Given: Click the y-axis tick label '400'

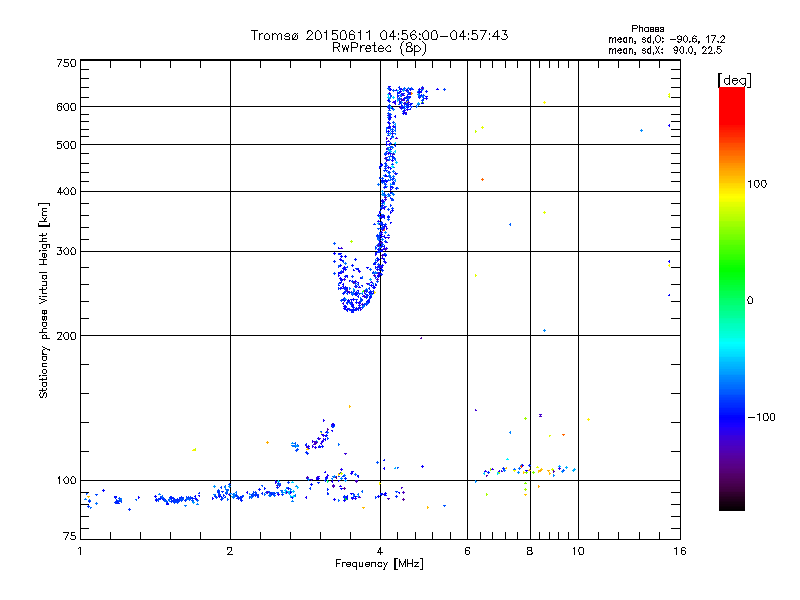Looking at the screenshot, I should (x=67, y=192).
